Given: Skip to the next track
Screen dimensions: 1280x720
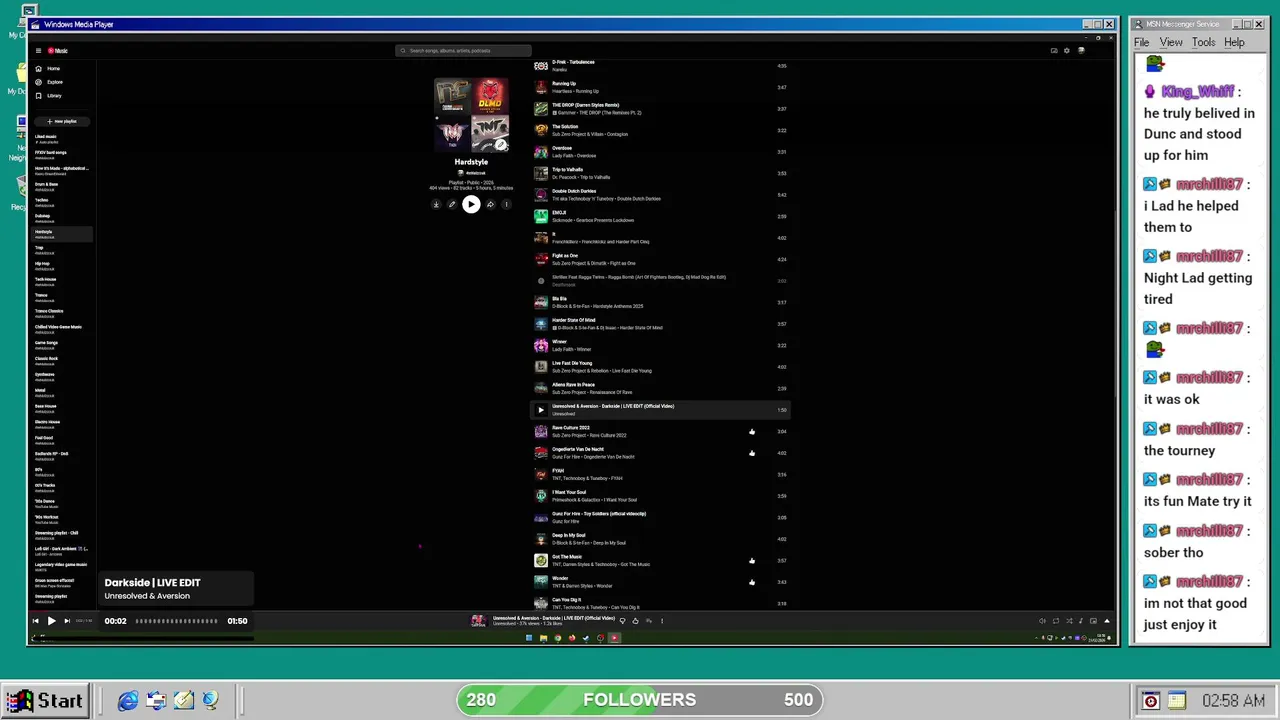Looking at the screenshot, I should coord(67,621).
